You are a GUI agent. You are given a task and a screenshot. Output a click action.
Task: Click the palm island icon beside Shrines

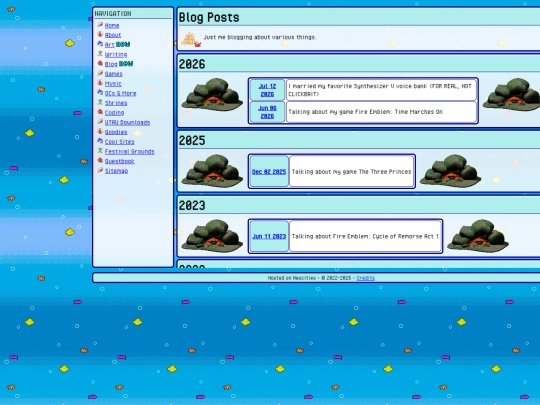[x=100, y=102]
